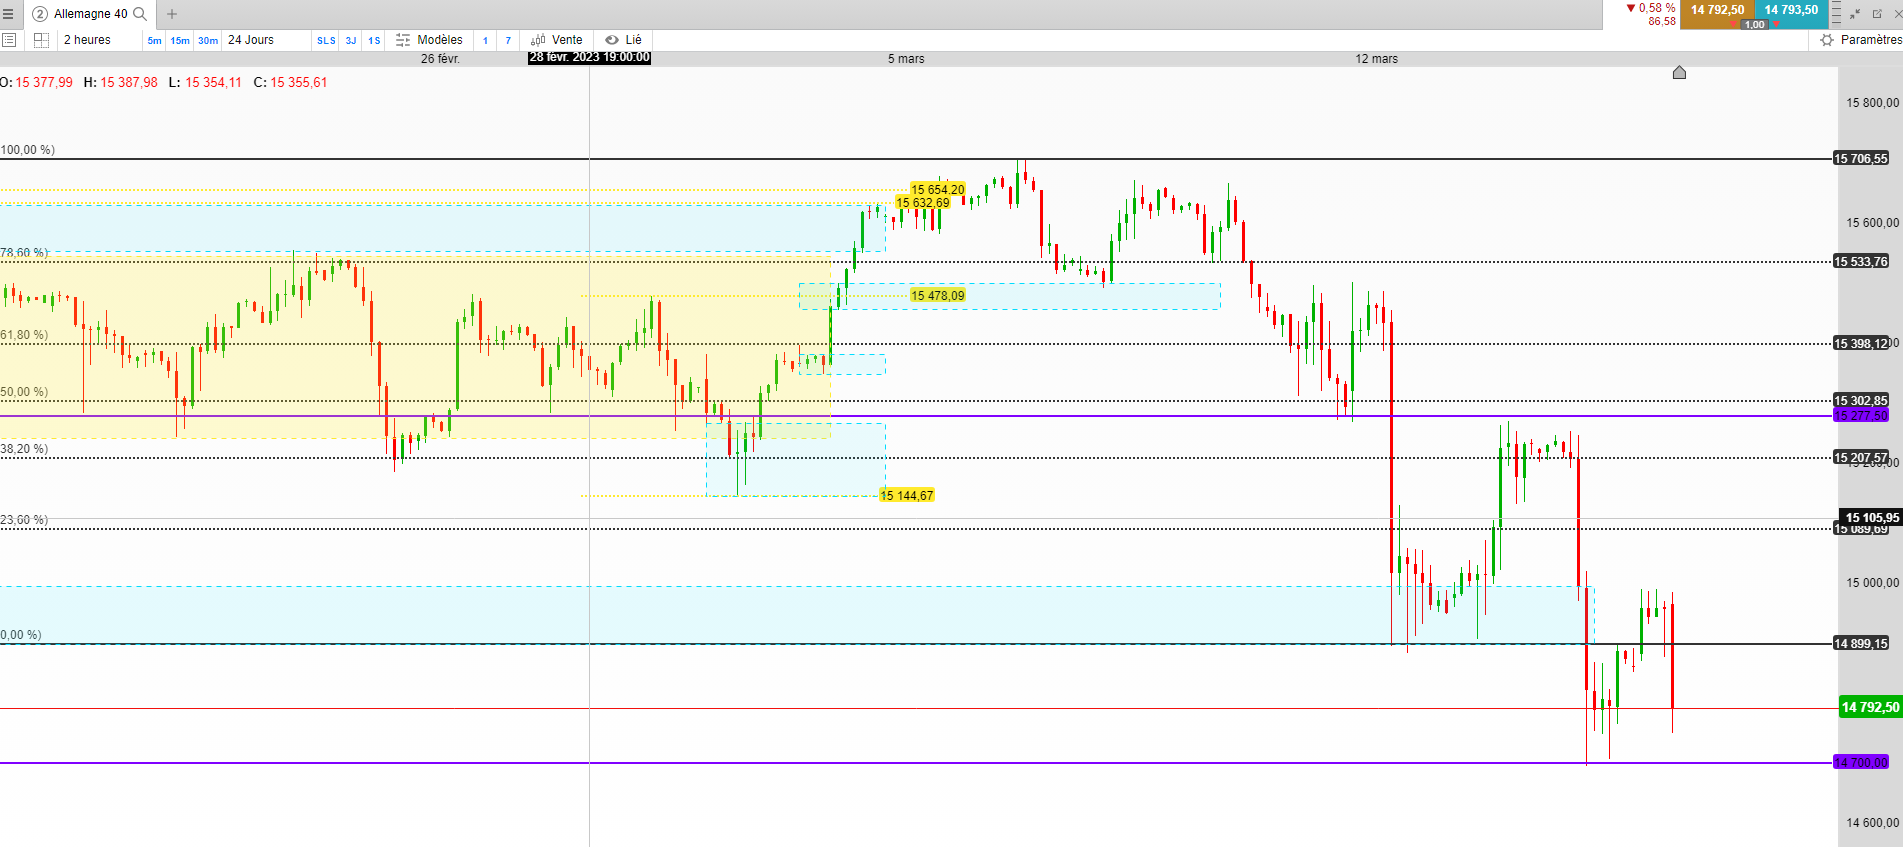Select the SLS period shortcut
This screenshot has height=847, width=1903.
pos(326,41)
